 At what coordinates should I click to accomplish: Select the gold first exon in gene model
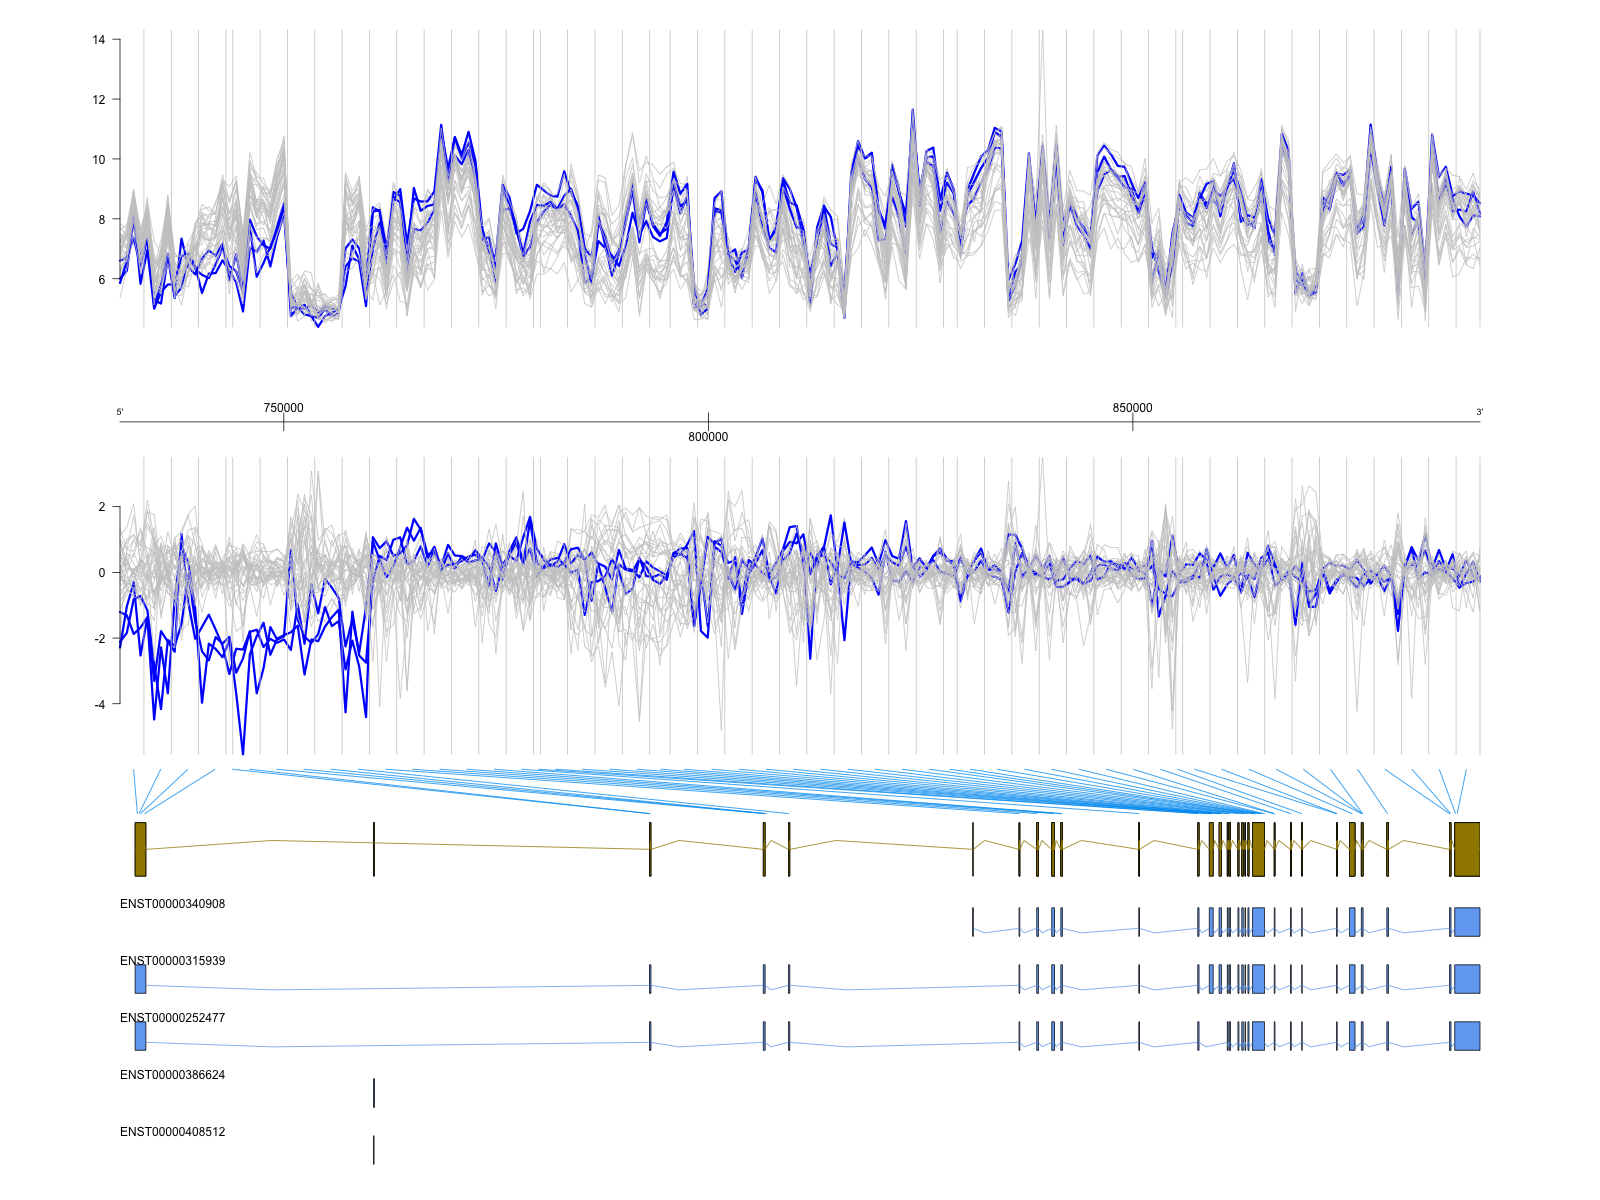tap(141, 849)
